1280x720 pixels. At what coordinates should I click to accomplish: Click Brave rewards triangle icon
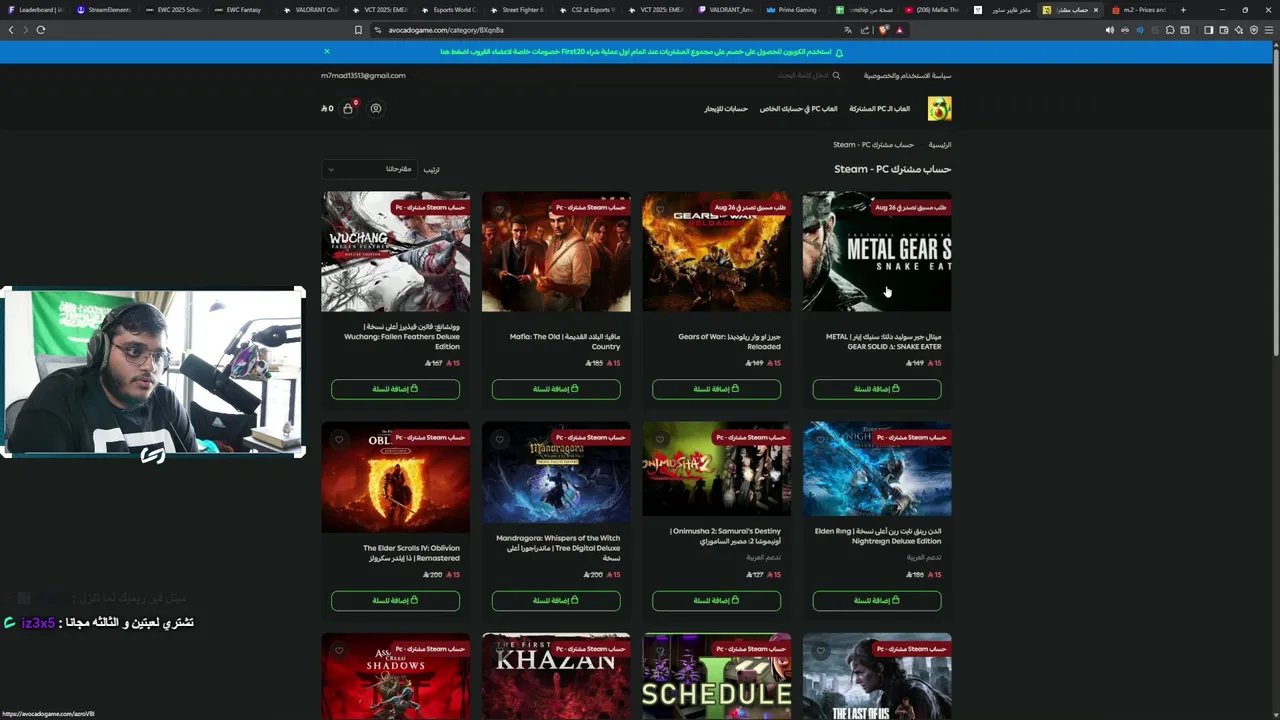tap(900, 30)
